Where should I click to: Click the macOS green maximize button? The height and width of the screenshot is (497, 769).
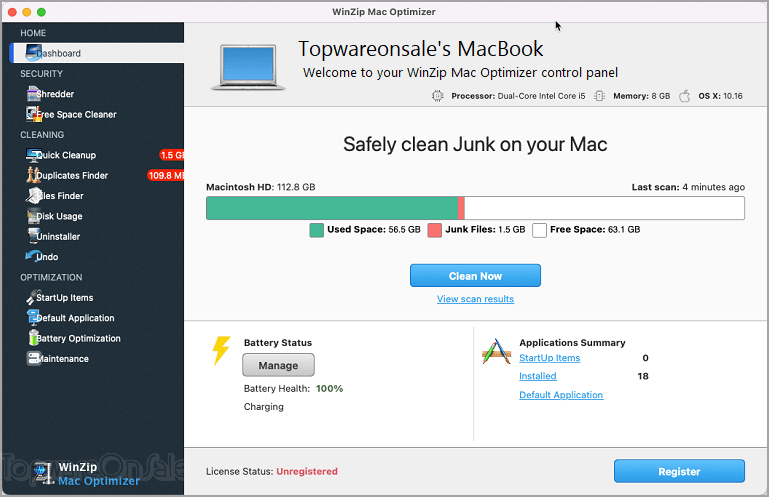click(x=41, y=12)
